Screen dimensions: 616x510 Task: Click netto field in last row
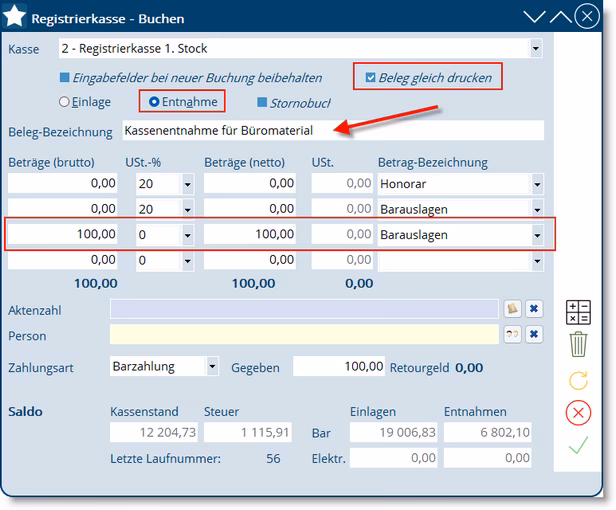[249, 260]
